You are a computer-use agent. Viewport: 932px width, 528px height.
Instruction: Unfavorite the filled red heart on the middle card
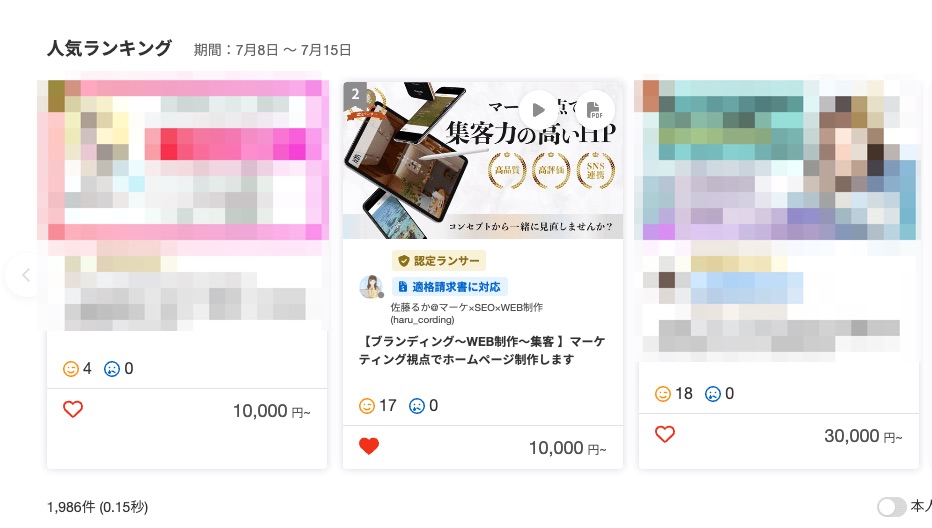[369, 446]
